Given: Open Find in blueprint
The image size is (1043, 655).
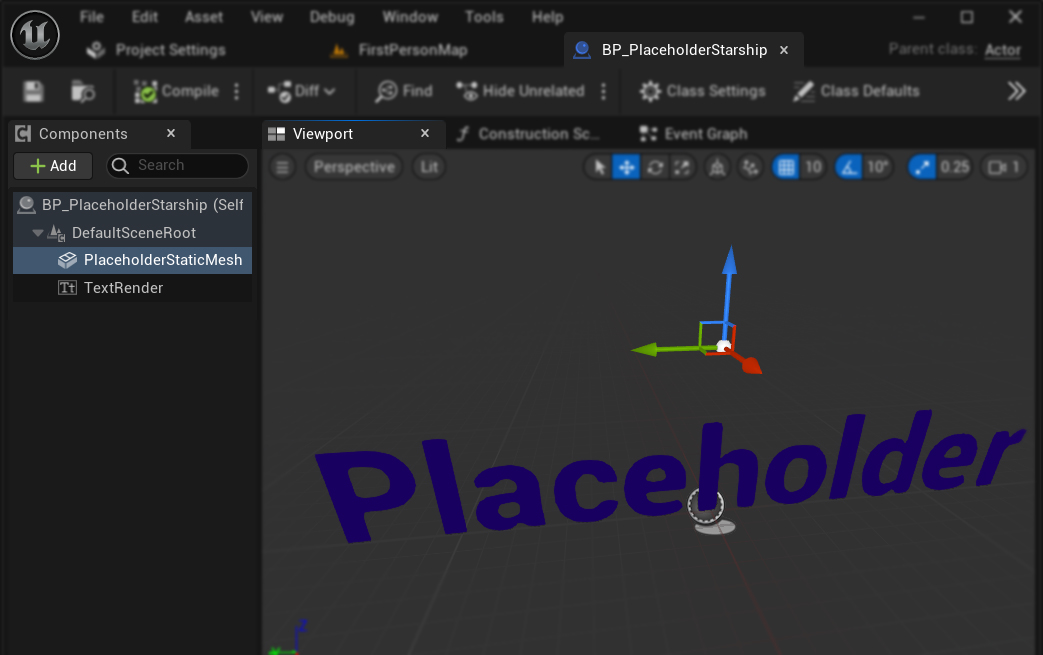Looking at the screenshot, I should tap(404, 91).
